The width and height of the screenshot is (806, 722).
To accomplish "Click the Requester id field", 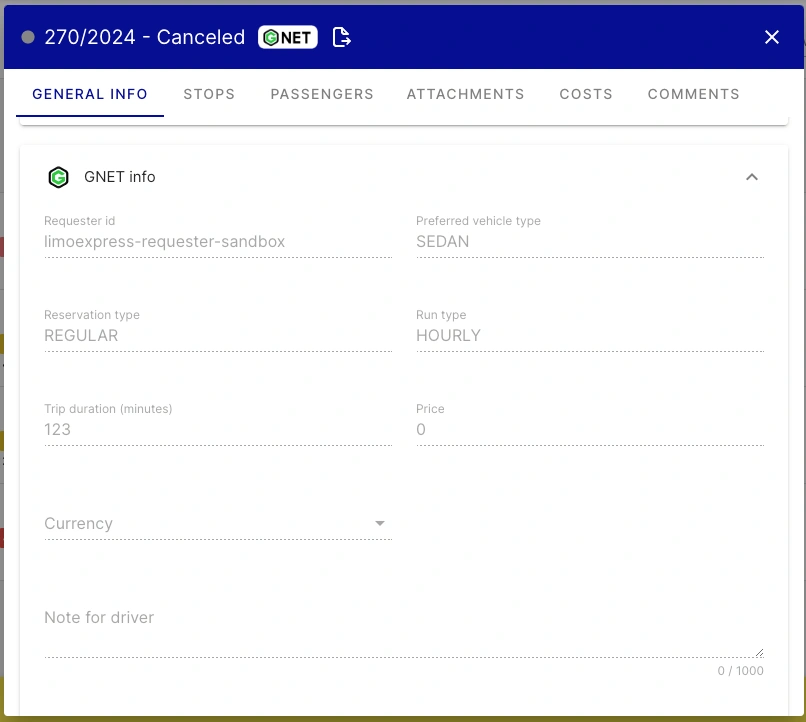I will (218, 242).
